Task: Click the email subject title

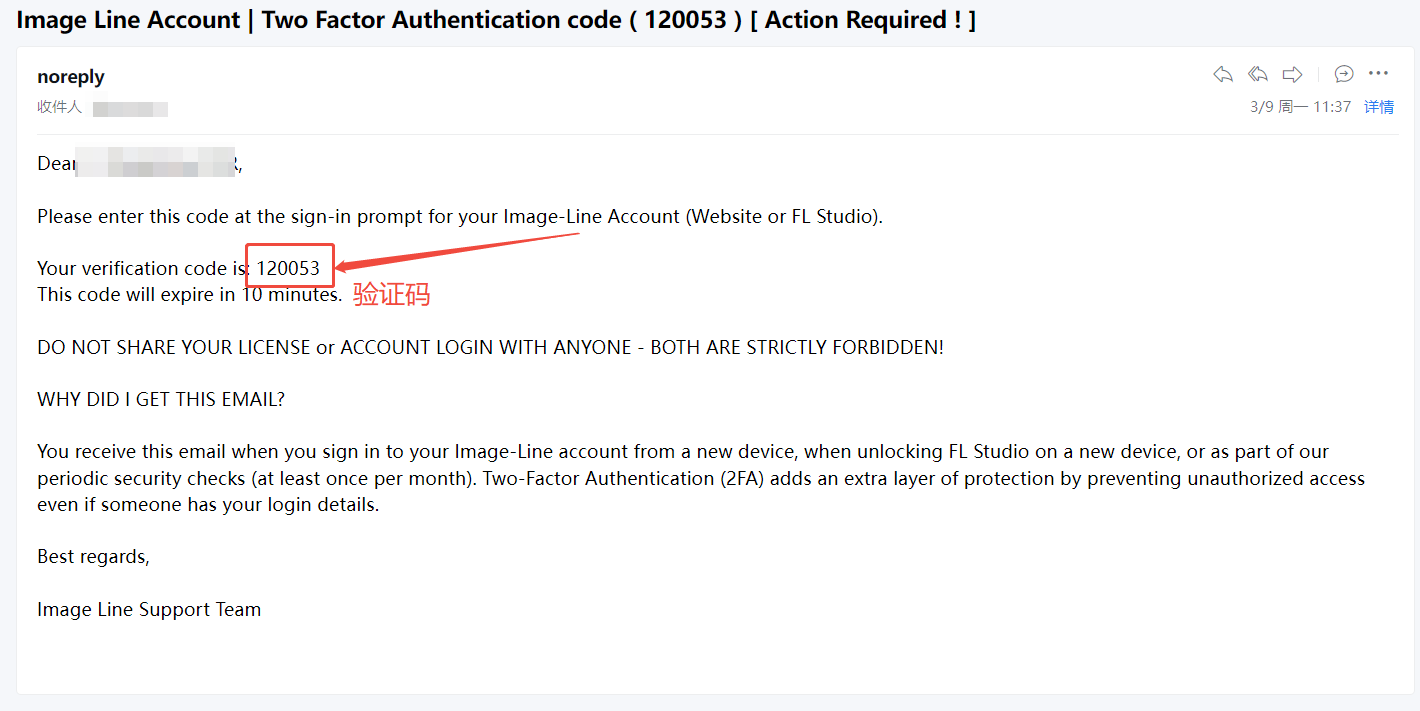Action: click(x=496, y=20)
